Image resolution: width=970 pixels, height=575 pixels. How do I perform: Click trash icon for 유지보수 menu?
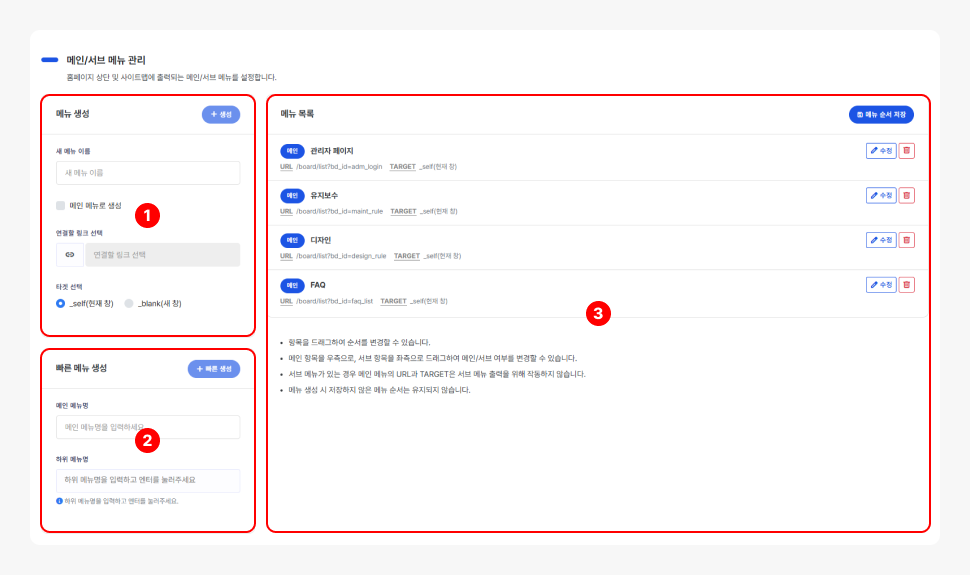click(907, 195)
